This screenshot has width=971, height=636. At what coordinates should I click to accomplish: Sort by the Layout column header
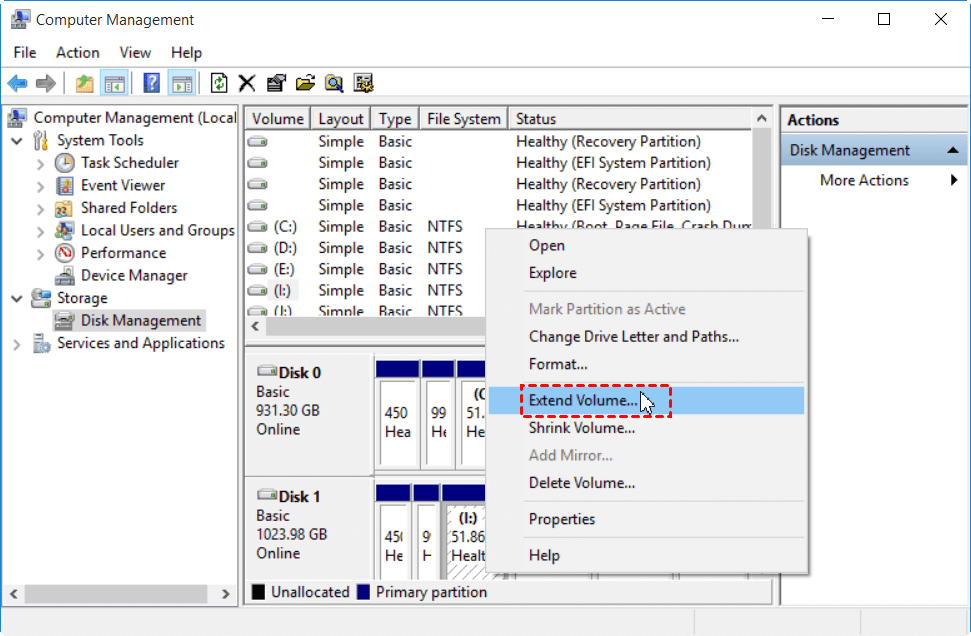point(341,119)
